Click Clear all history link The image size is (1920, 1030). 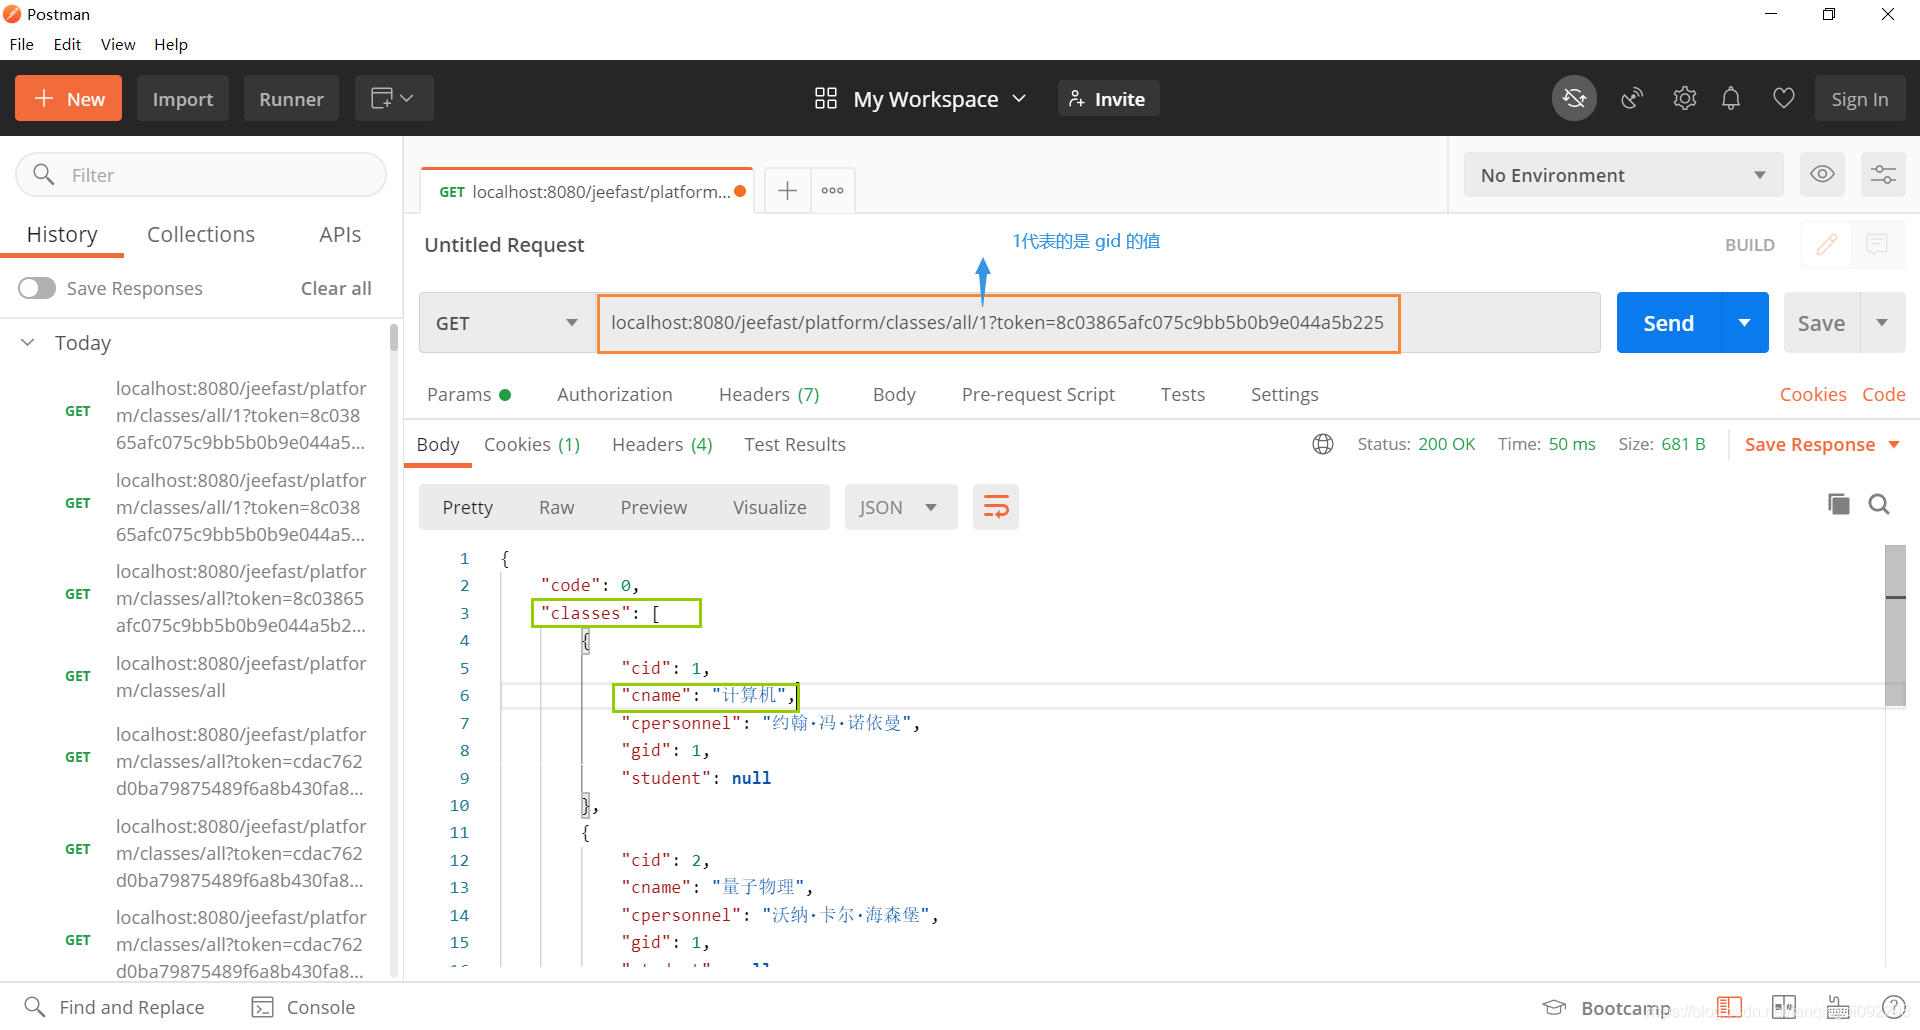336,288
